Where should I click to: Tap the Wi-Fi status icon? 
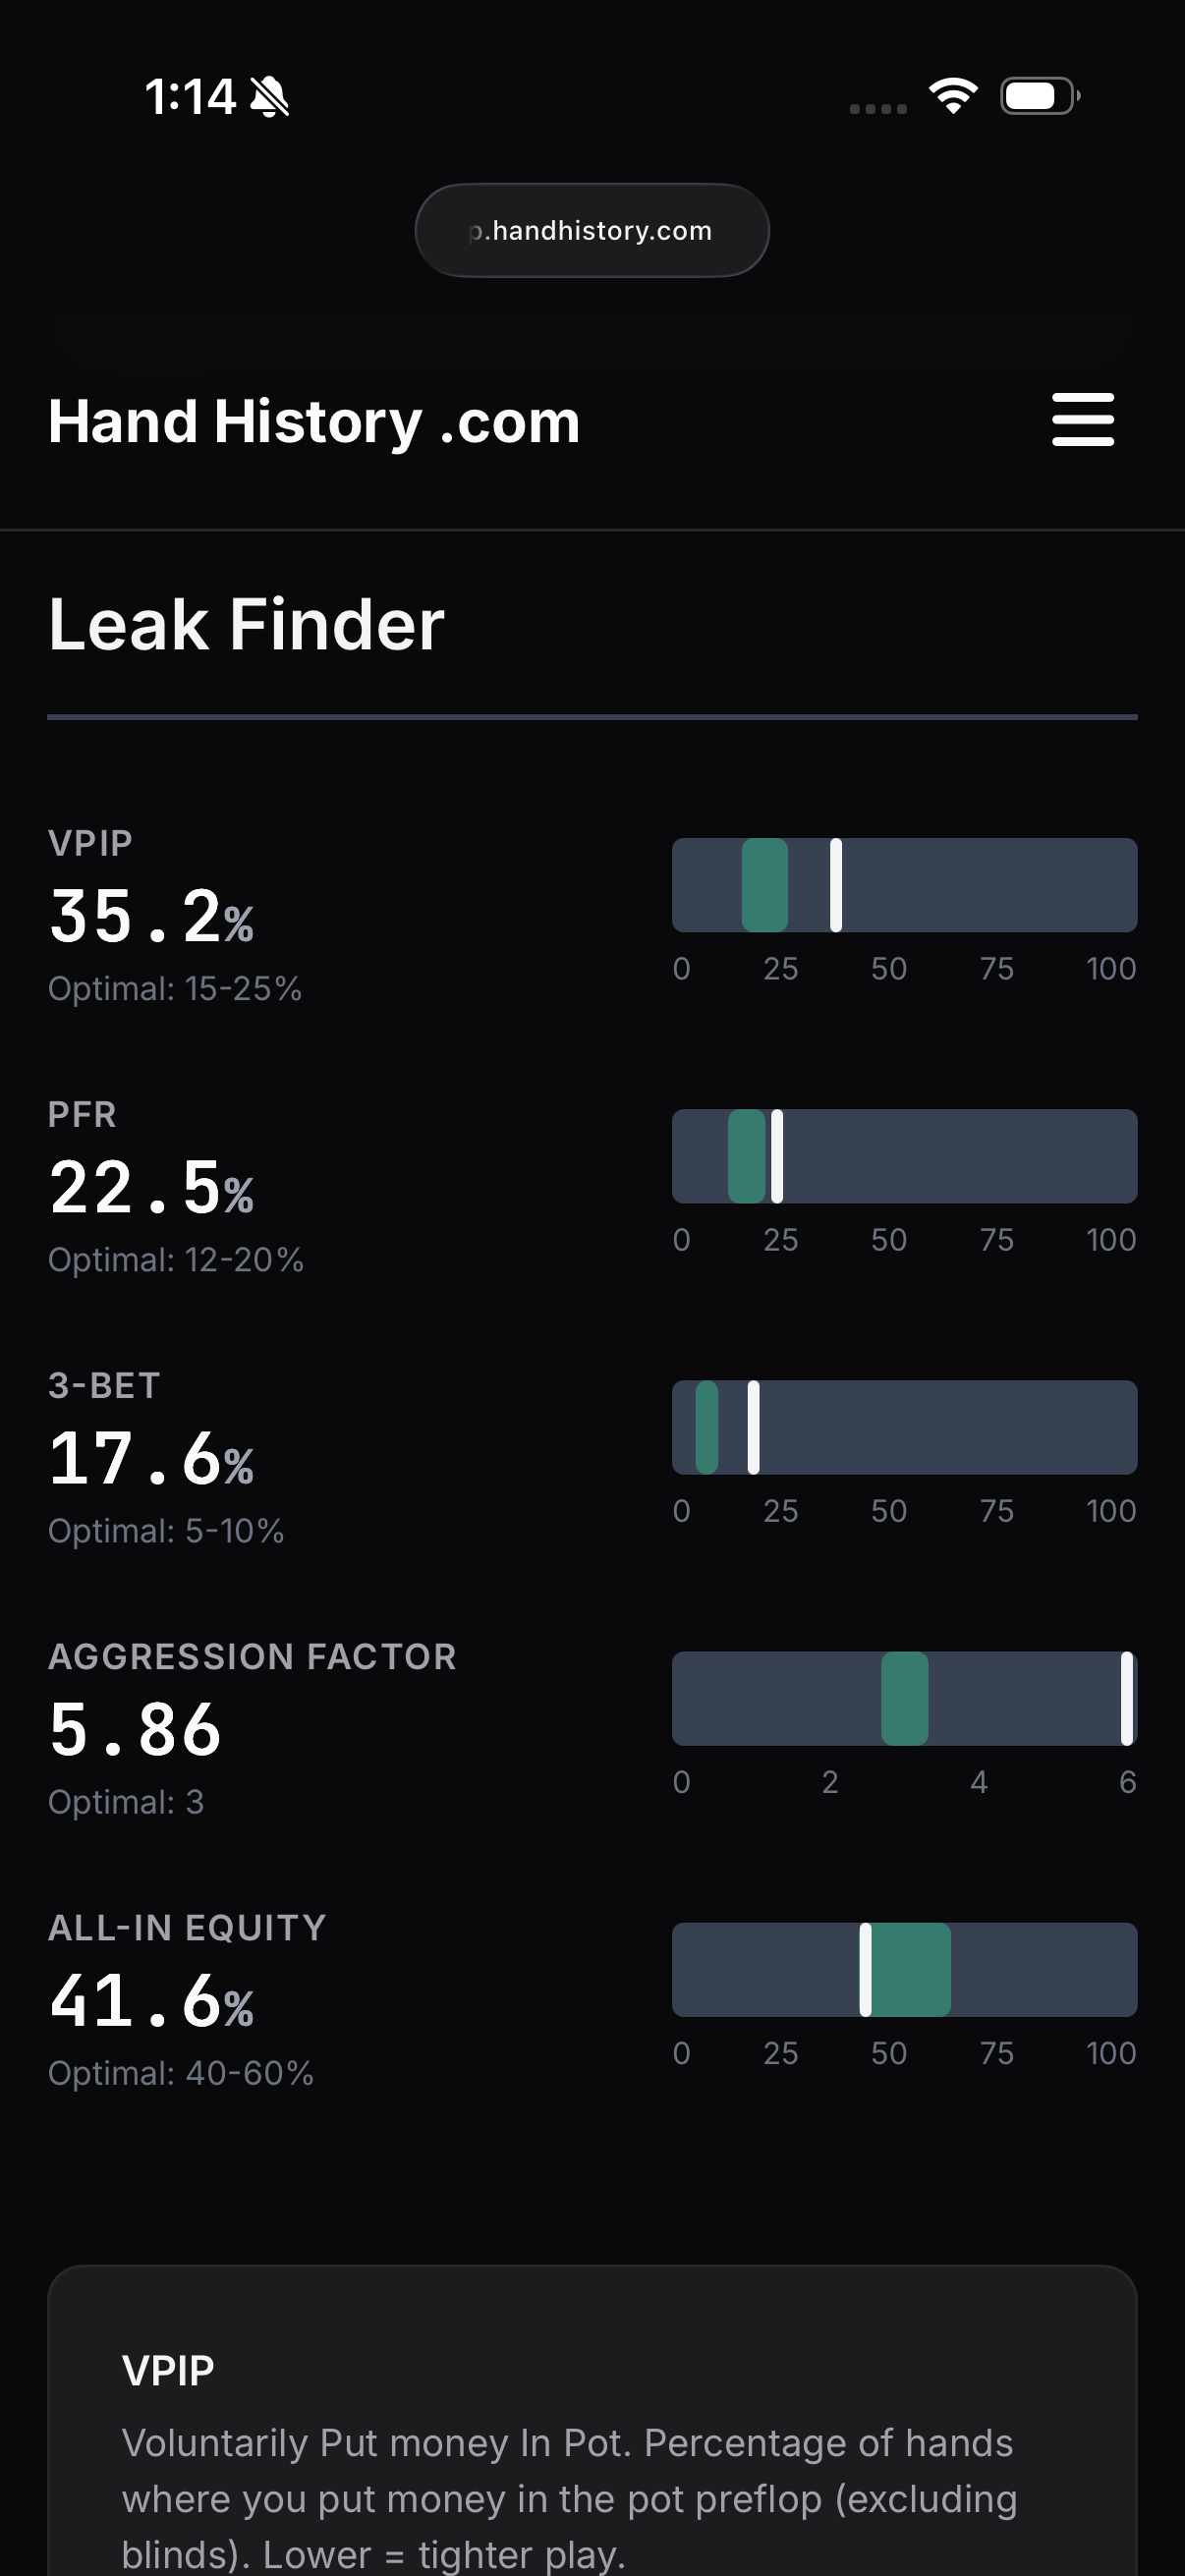(x=952, y=95)
